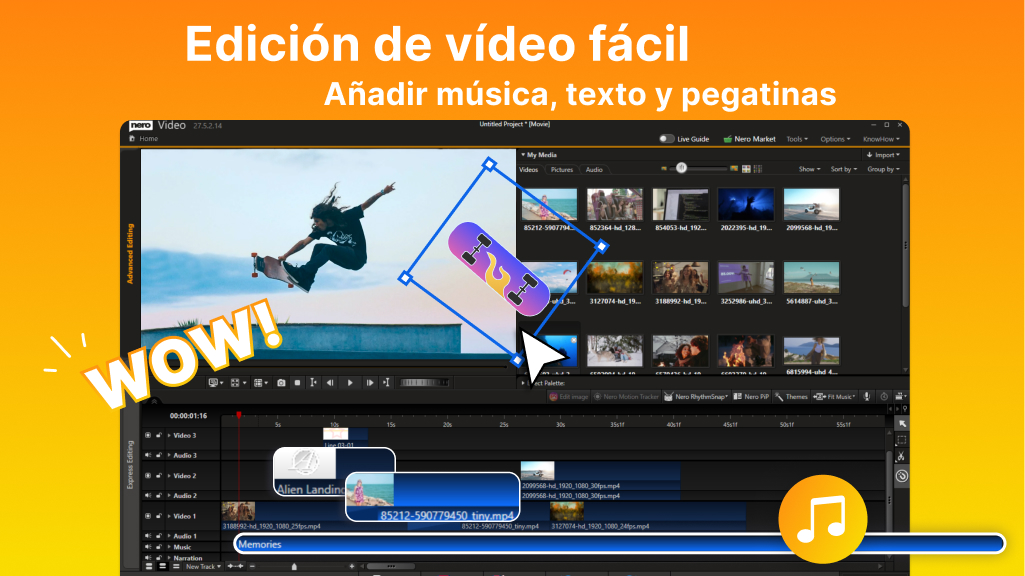Switch media panel to grid view icon
1025x576 pixels.
[746, 169]
